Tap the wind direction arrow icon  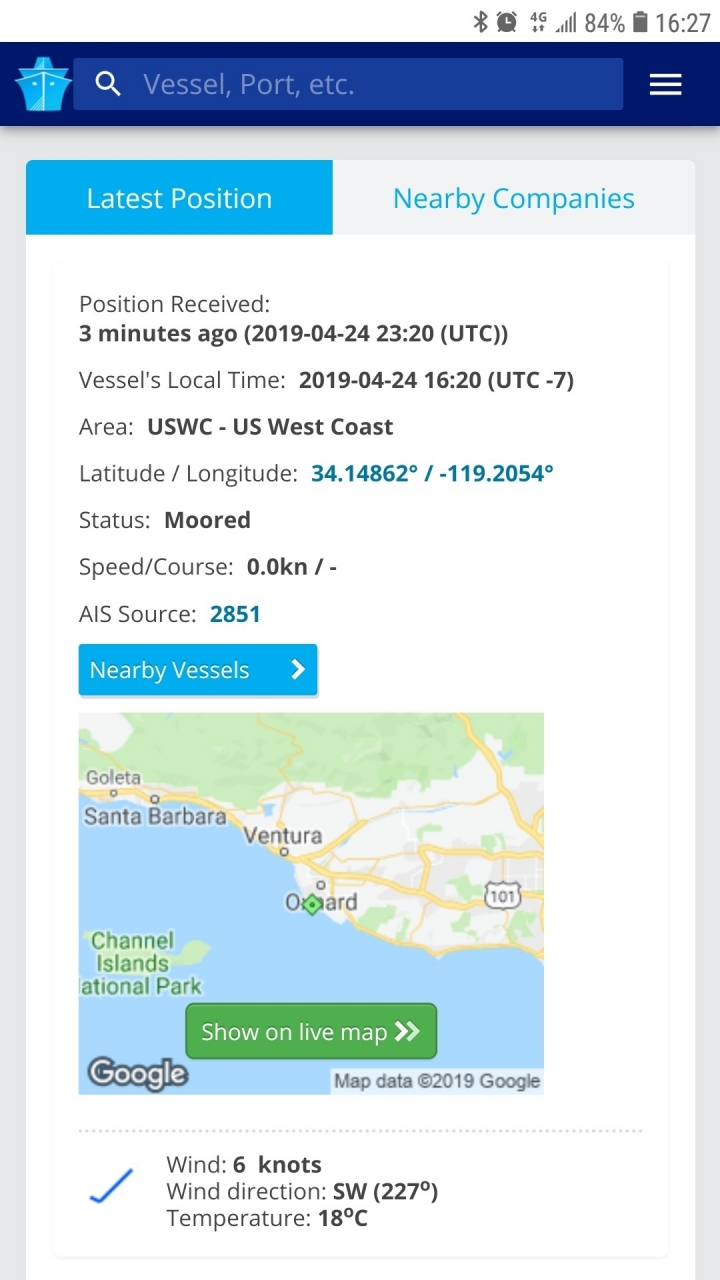point(111,1186)
